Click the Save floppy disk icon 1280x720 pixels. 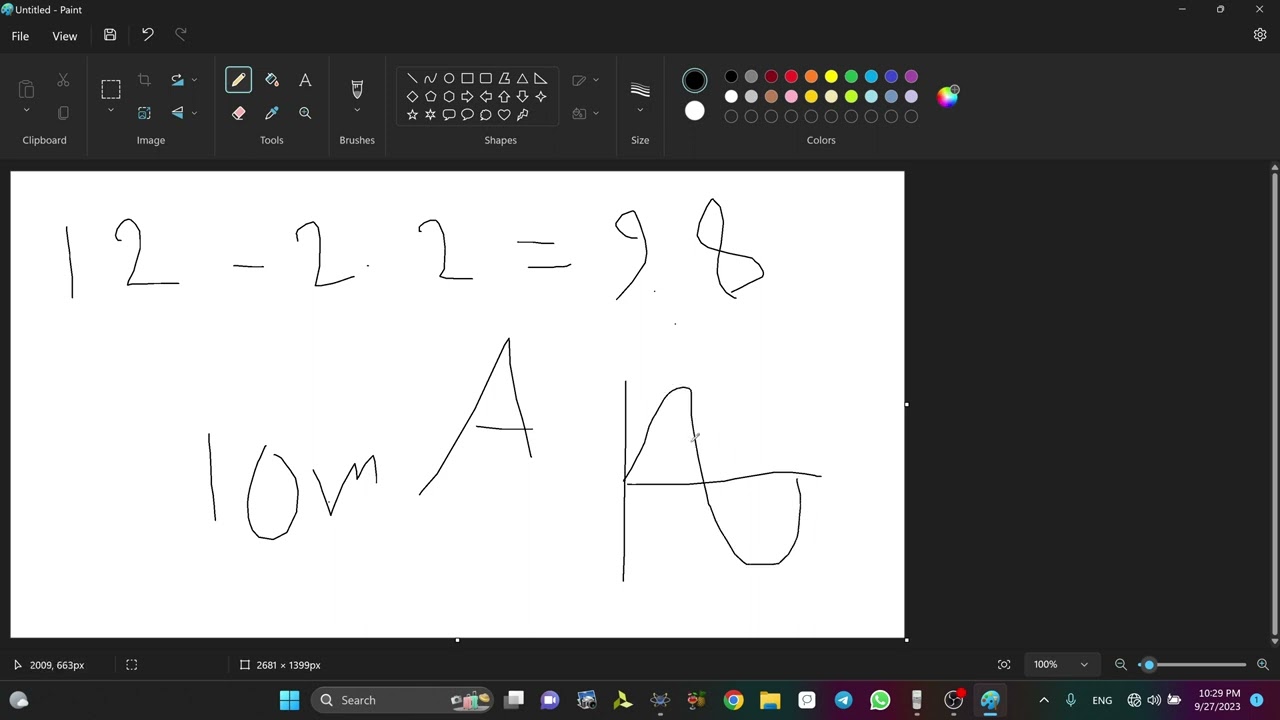coord(110,35)
